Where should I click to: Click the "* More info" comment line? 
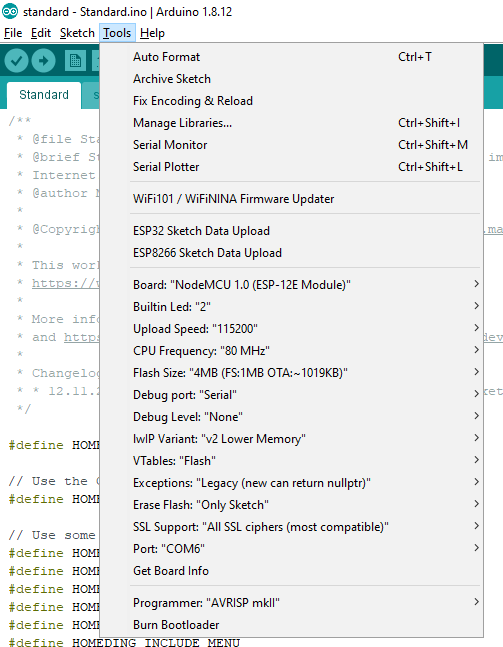pos(58,319)
